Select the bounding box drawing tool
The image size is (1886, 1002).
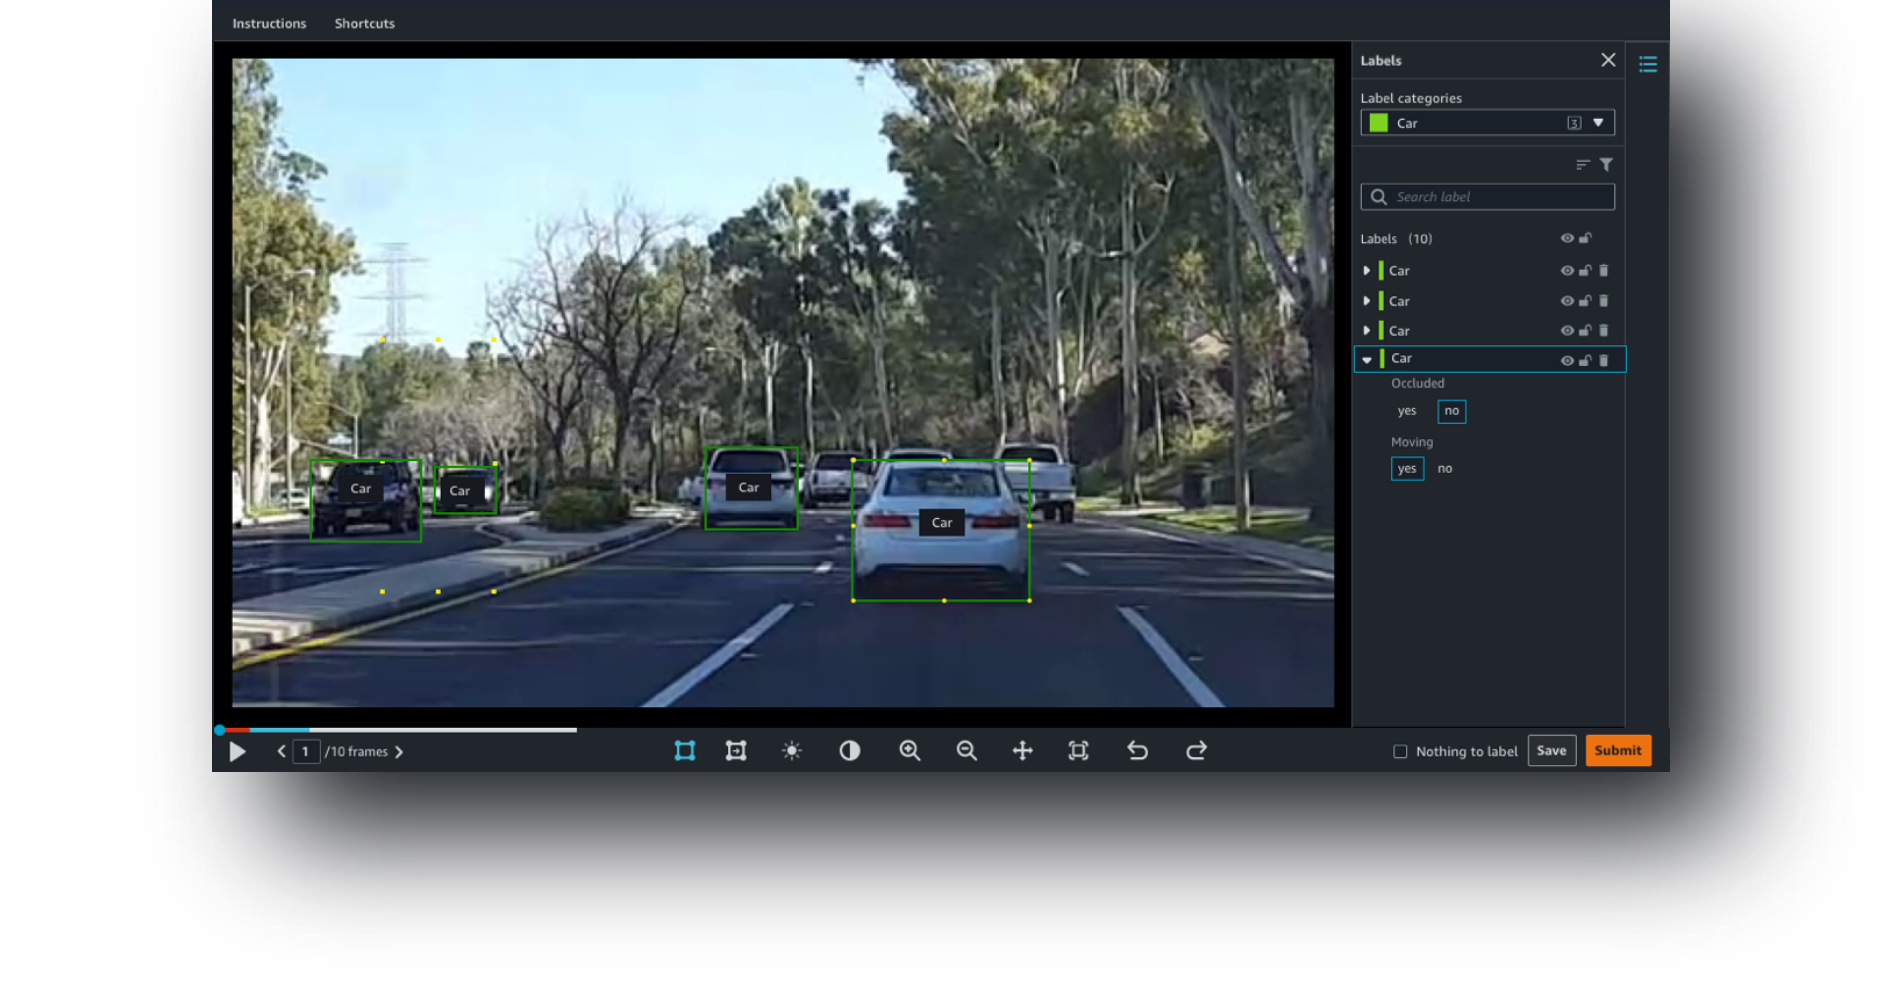684,751
